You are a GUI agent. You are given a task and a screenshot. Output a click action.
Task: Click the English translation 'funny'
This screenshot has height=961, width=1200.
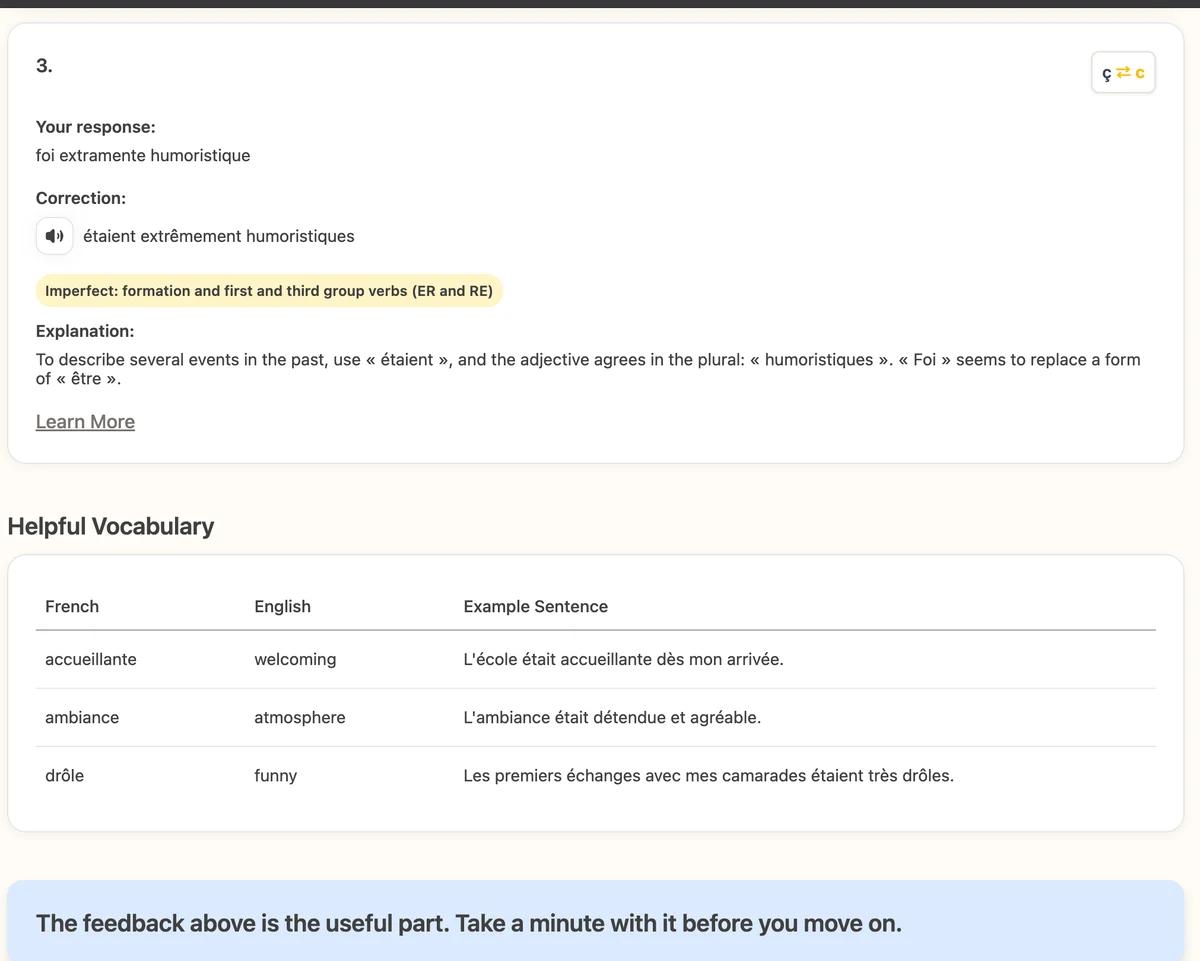click(x=276, y=775)
